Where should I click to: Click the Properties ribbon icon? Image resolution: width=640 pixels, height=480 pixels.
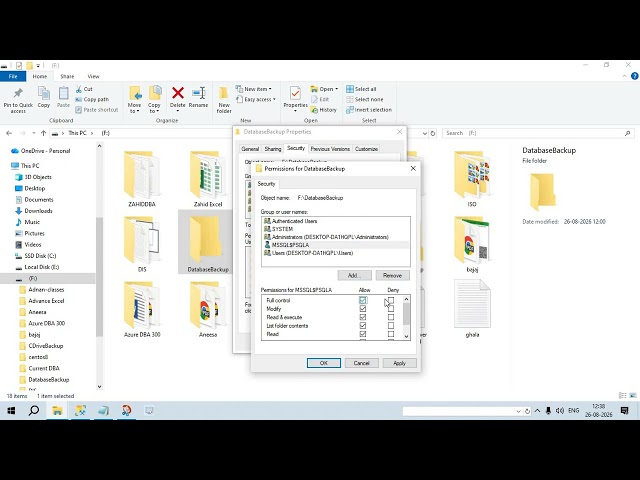(x=295, y=93)
